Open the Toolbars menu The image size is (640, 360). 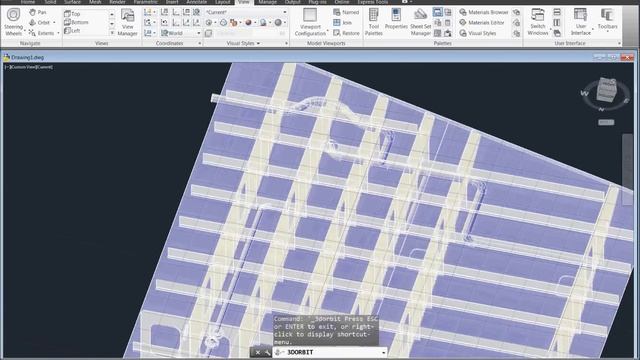607,20
